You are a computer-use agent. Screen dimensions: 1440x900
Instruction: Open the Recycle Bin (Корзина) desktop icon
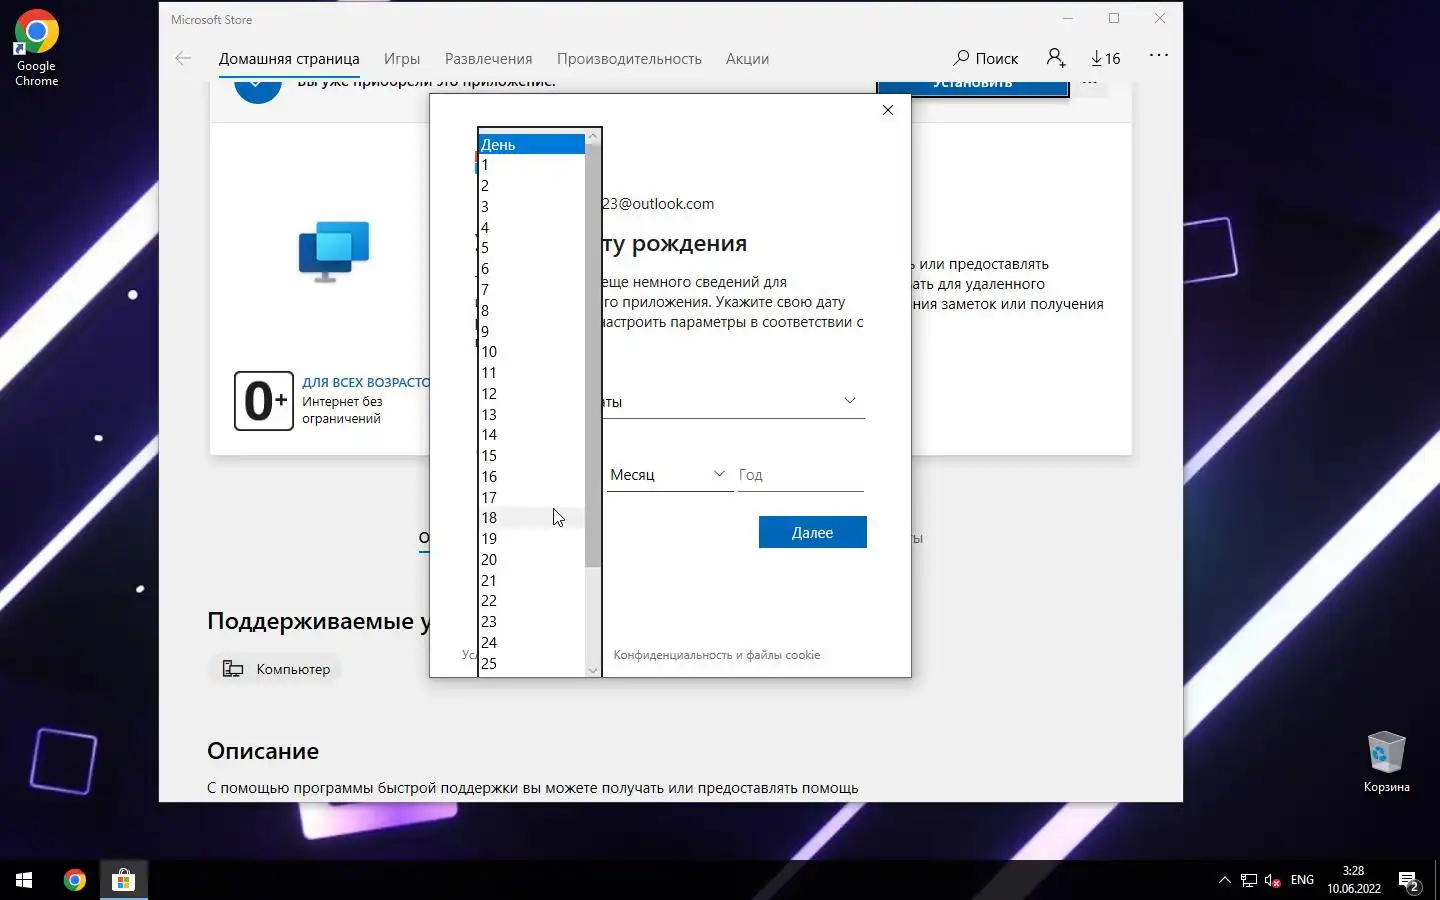tap(1386, 762)
